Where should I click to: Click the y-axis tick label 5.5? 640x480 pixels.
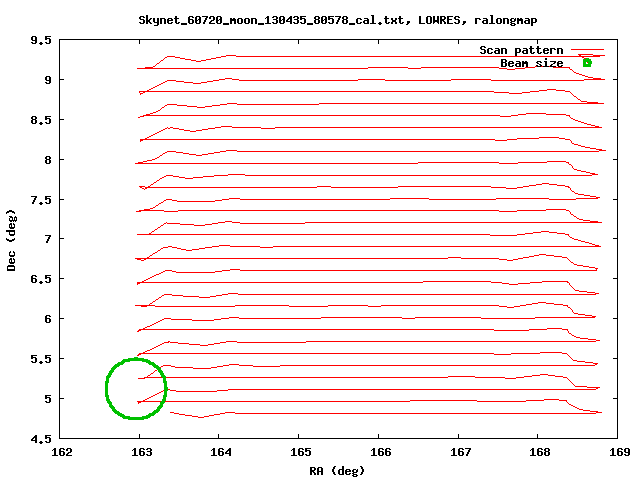(x=41, y=359)
